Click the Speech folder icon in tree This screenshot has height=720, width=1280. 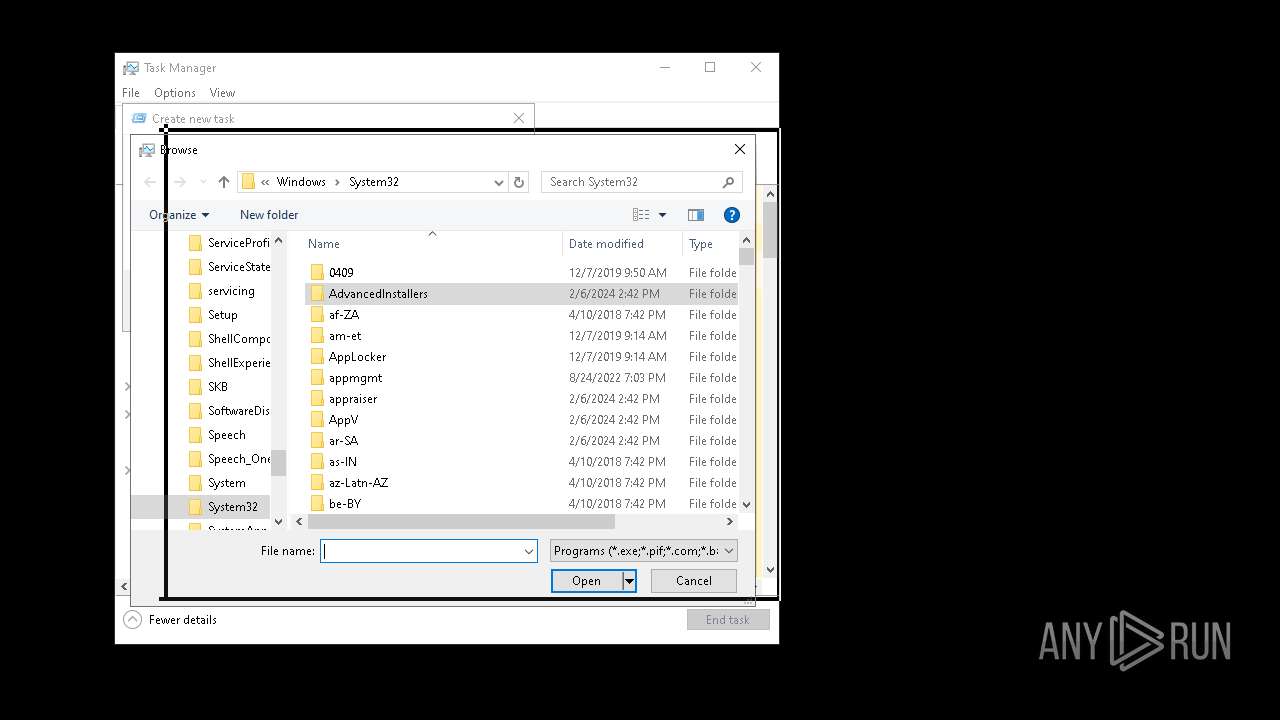pyautogui.click(x=196, y=435)
